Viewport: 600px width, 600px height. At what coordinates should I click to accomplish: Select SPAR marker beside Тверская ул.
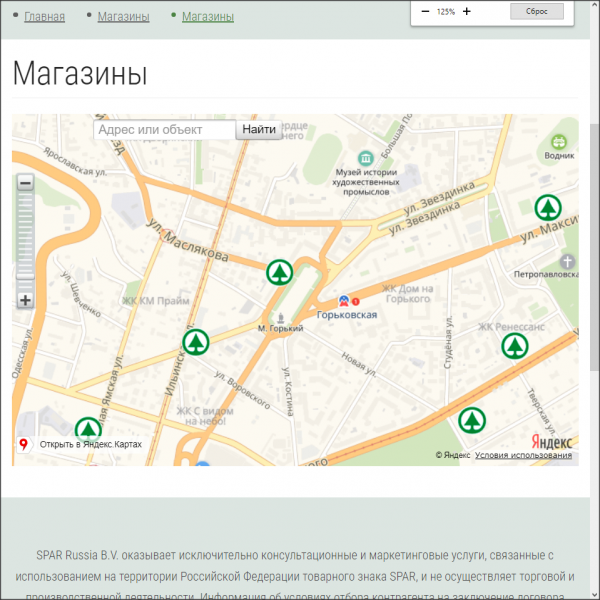(x=472, y=420)
